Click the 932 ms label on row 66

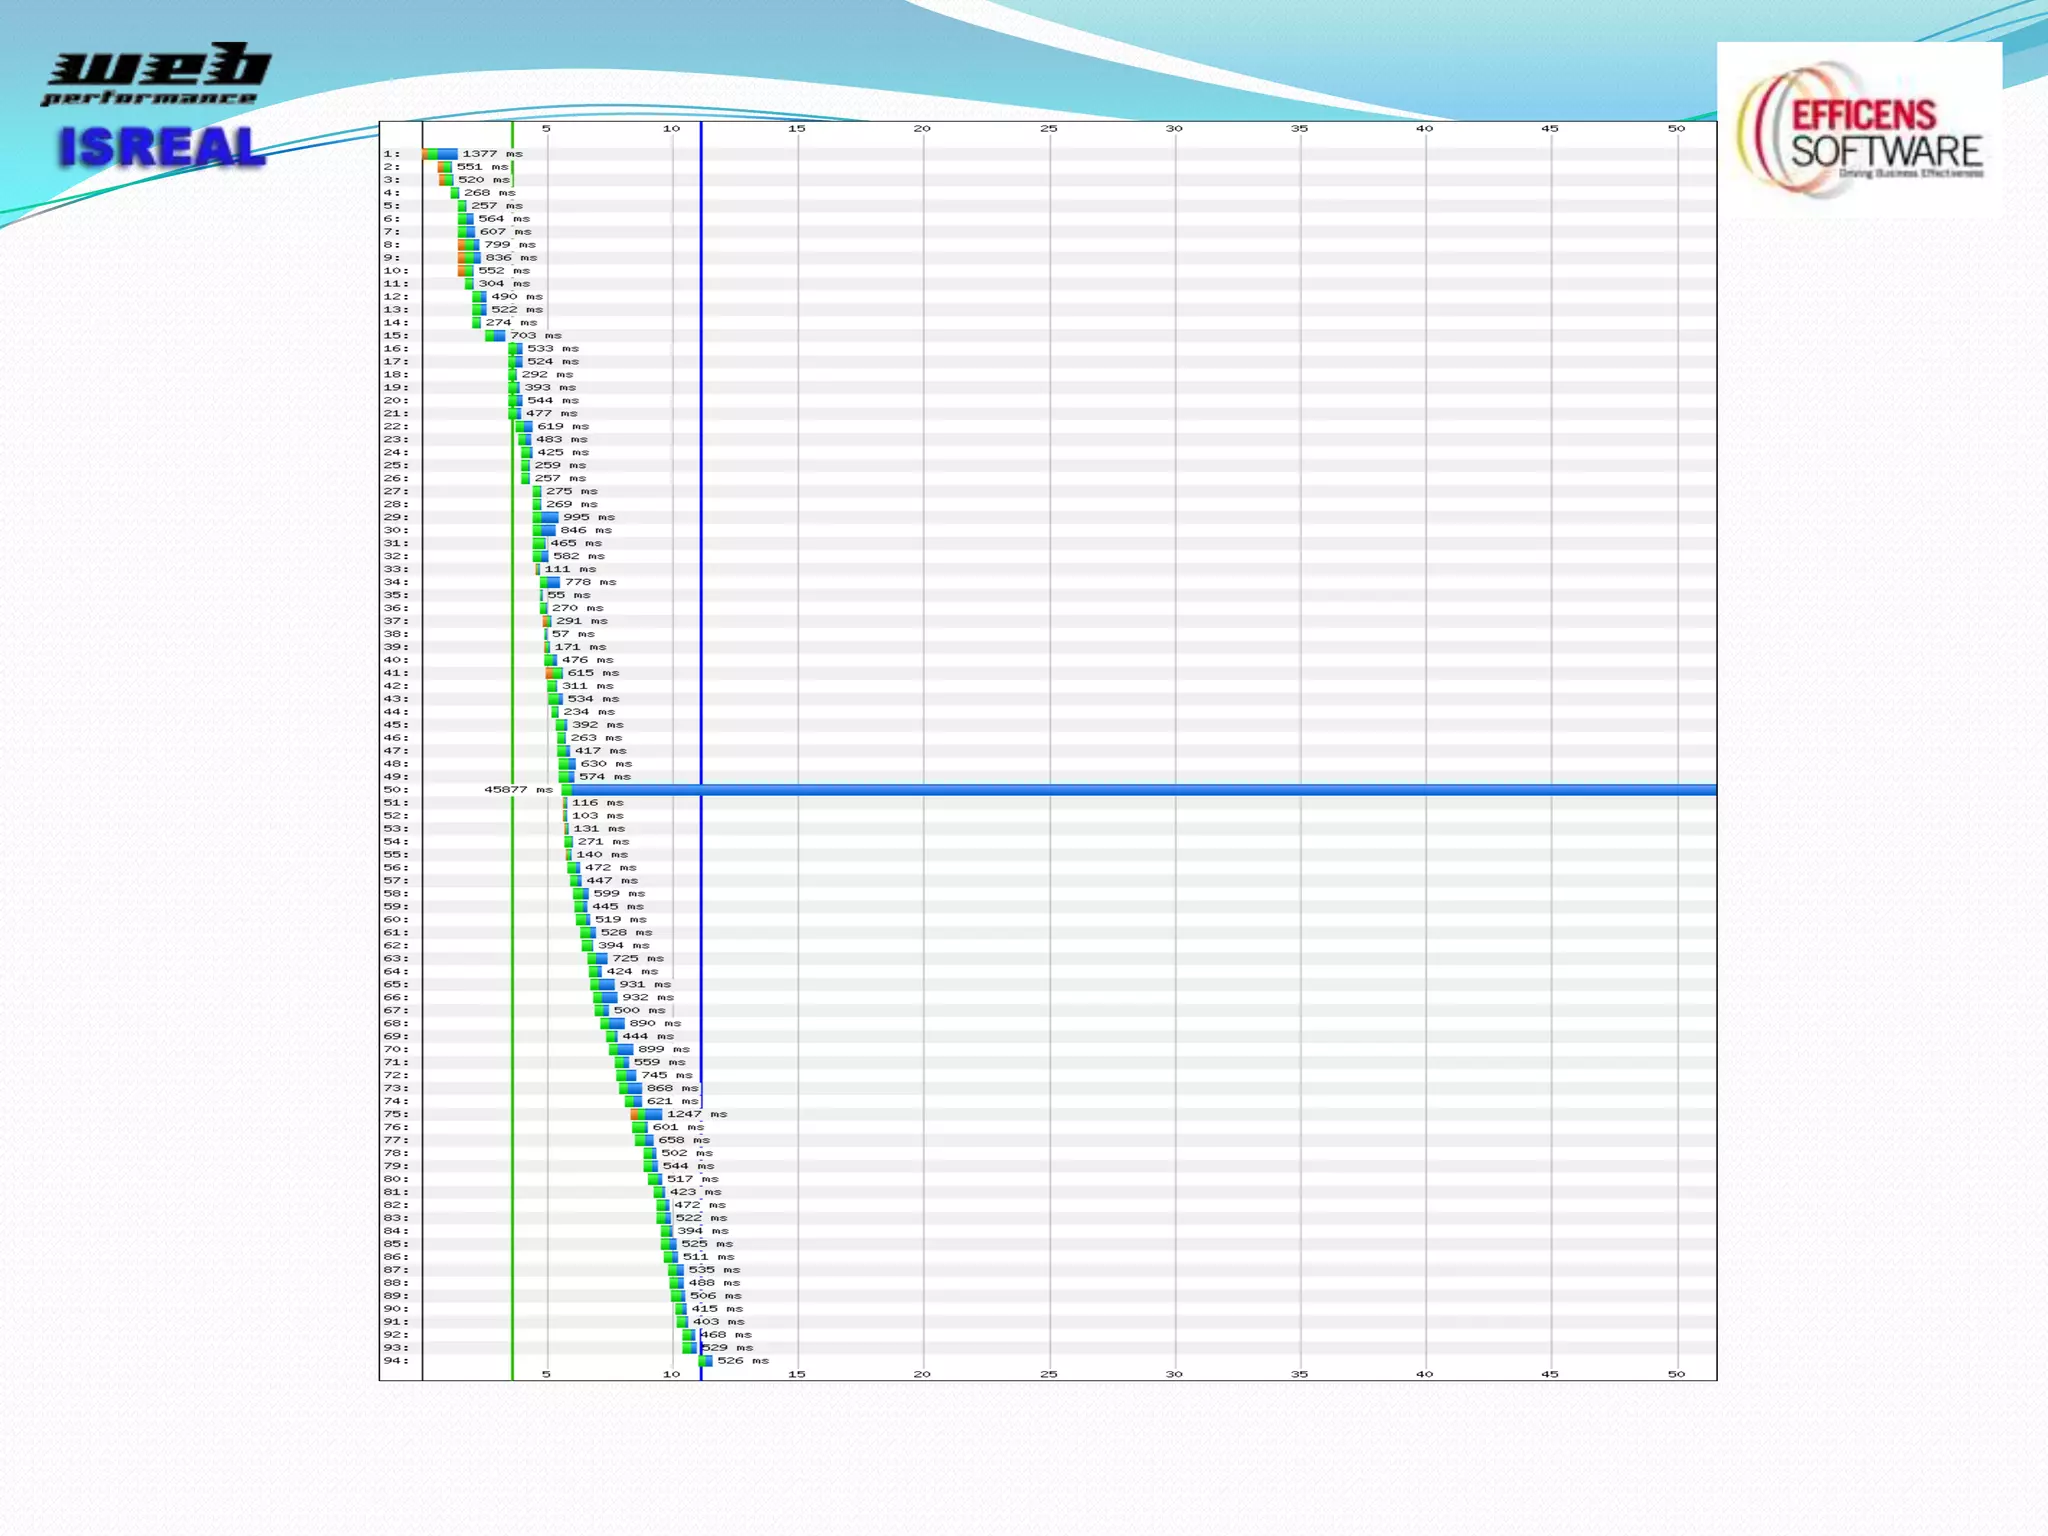tap(647, 998)
